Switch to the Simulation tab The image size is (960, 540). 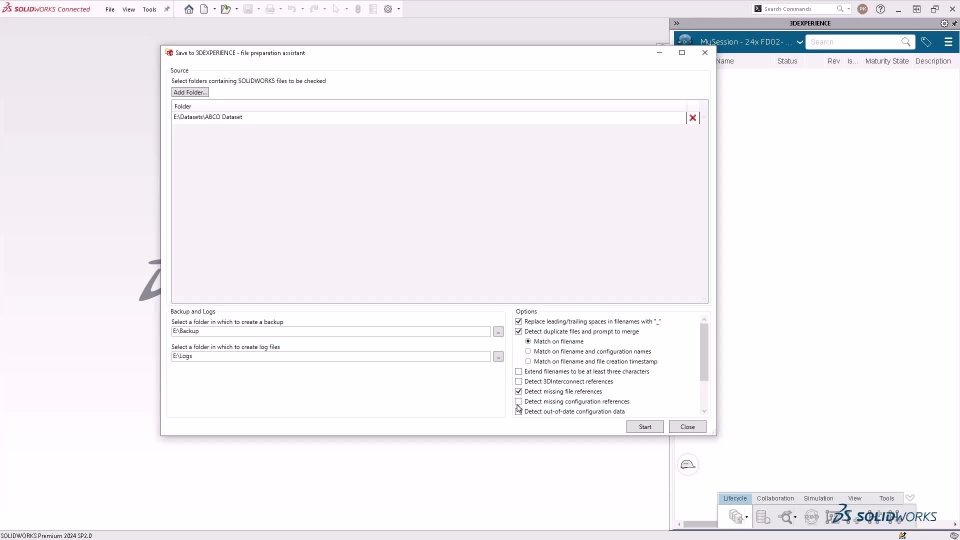pos(819,498)
